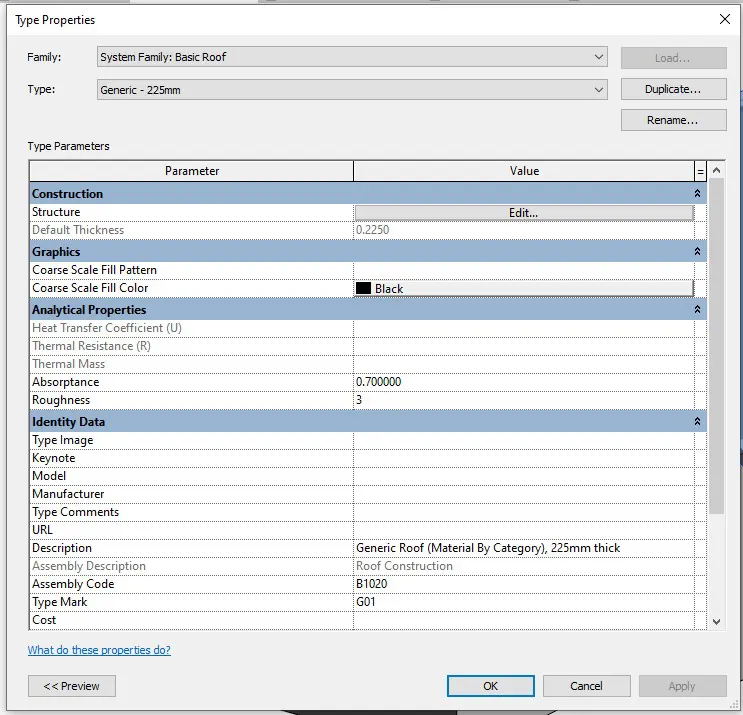Click the Value column header
Screen dimensions: 743x715
point(524,171)
